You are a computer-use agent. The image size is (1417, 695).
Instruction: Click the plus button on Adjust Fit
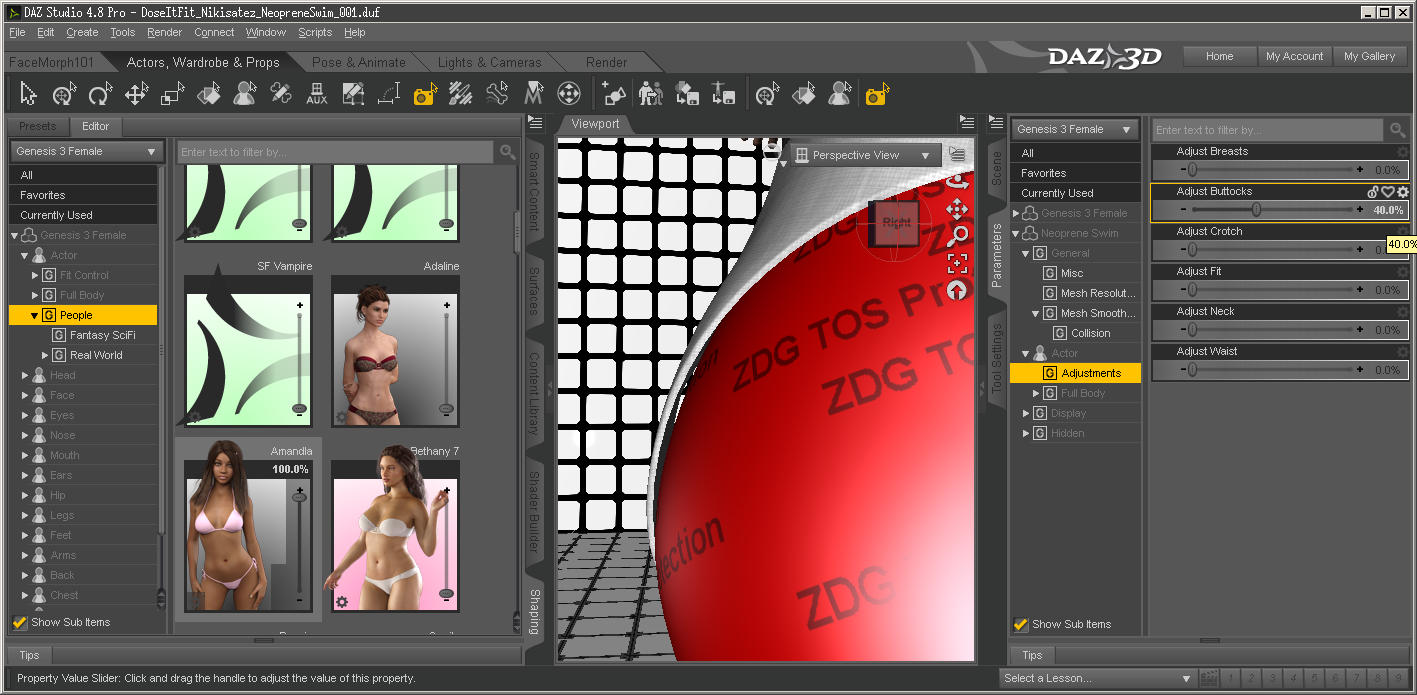[x=1359, y=290]
